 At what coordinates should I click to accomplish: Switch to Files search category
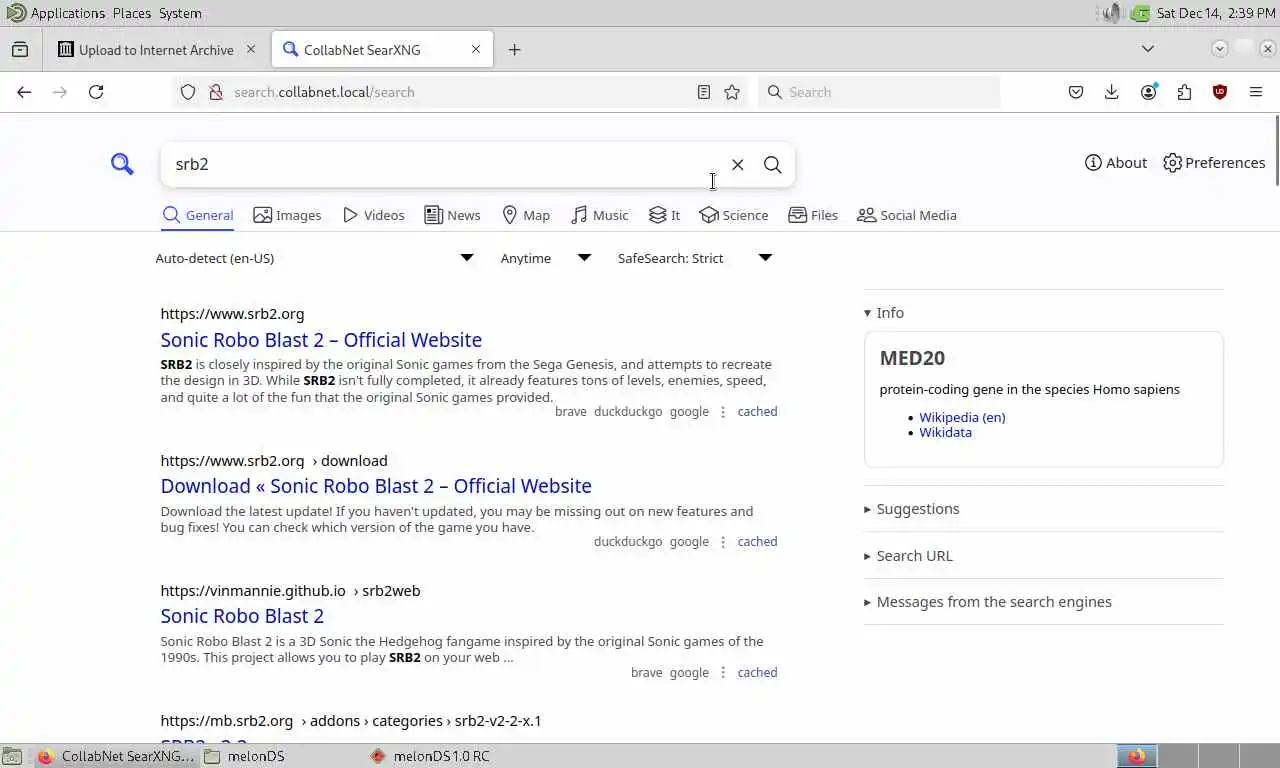(x=813, y=215)
